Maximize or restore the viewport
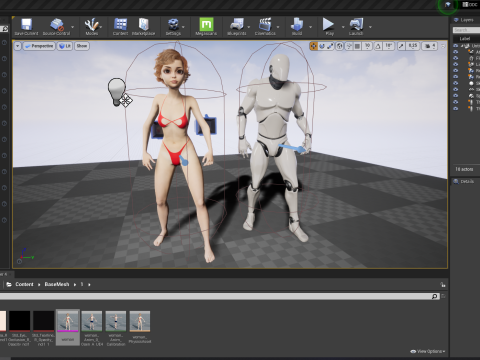Screen dimensions: 480x360 [443, 46]
